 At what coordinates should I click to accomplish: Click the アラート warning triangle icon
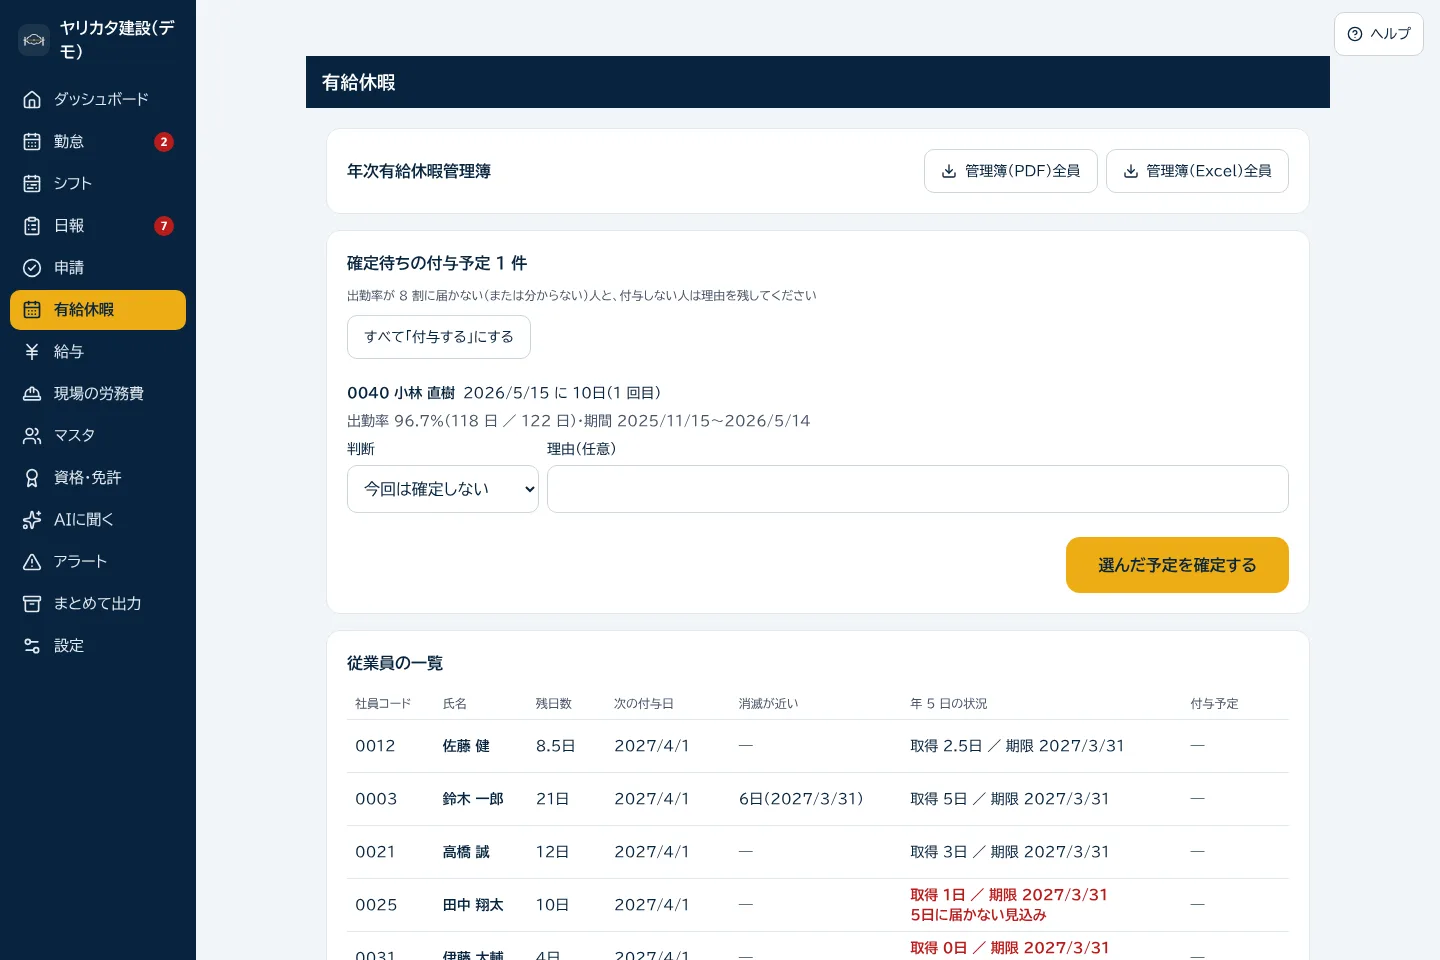(32, 561)
